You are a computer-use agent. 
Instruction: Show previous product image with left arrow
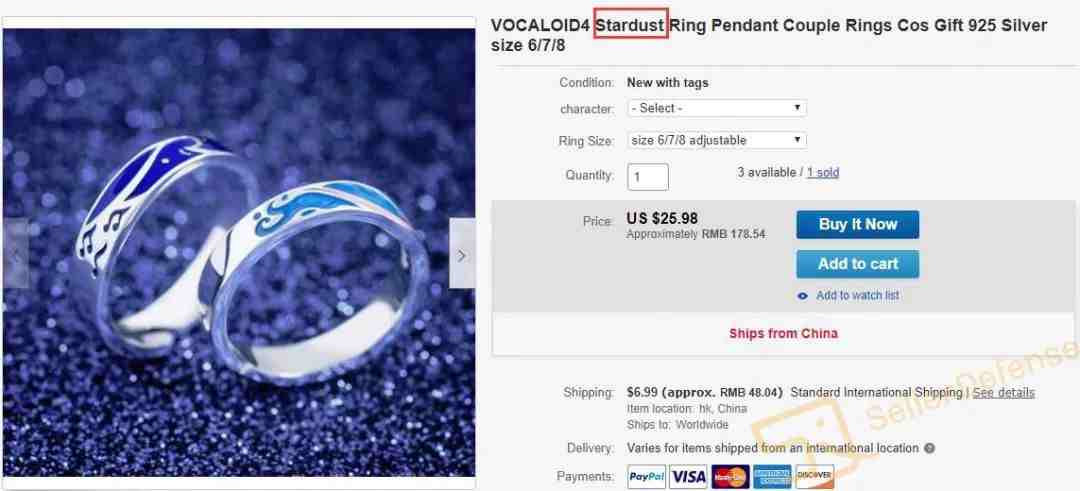pyautogui.click(x=15, y=253)
